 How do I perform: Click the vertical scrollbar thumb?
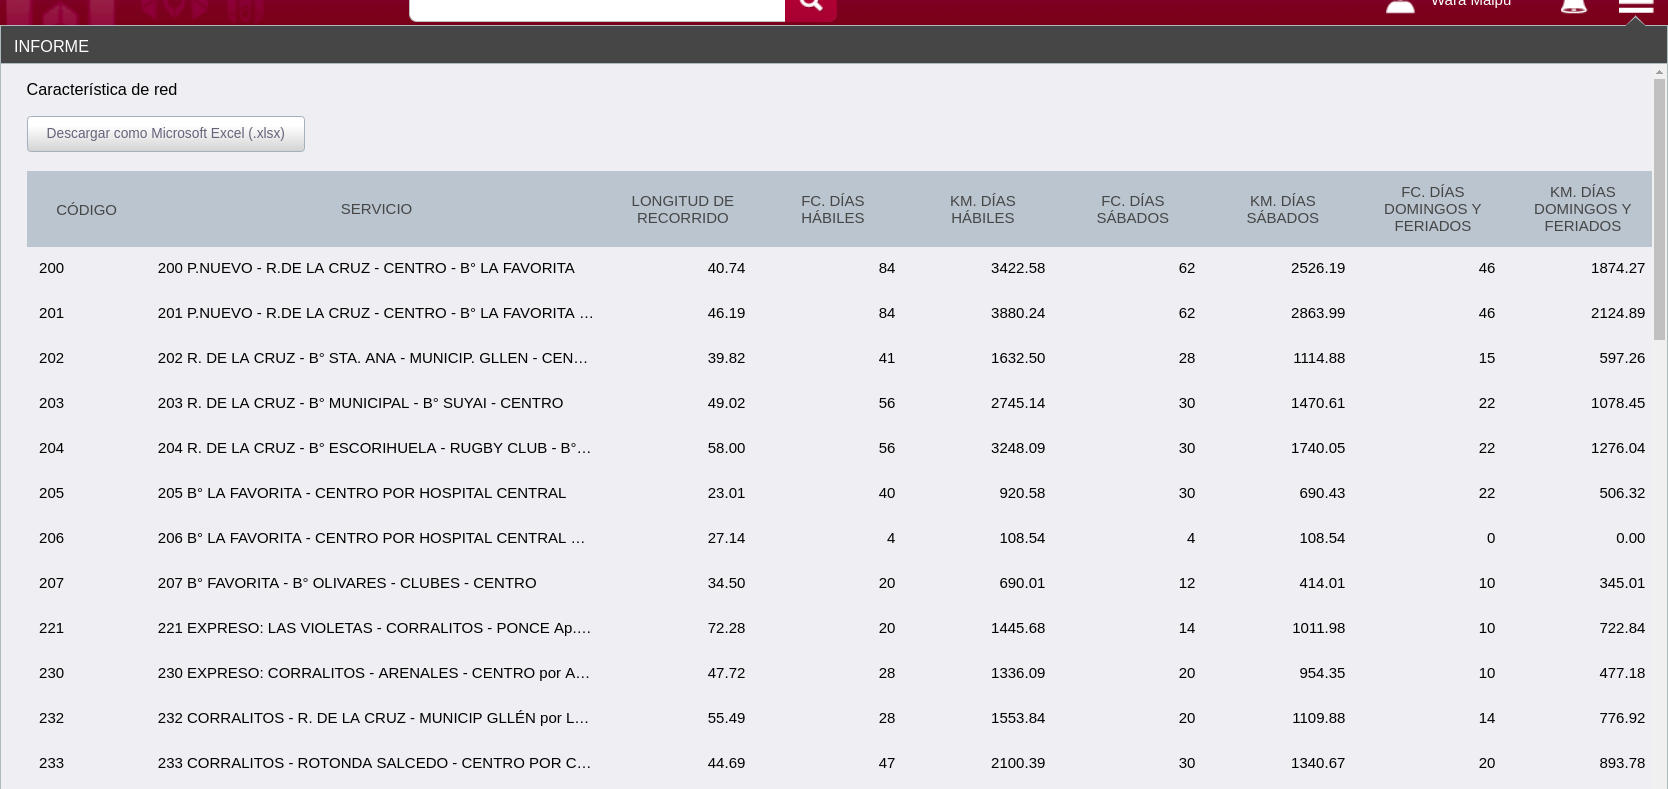[x=1659, y=210]
